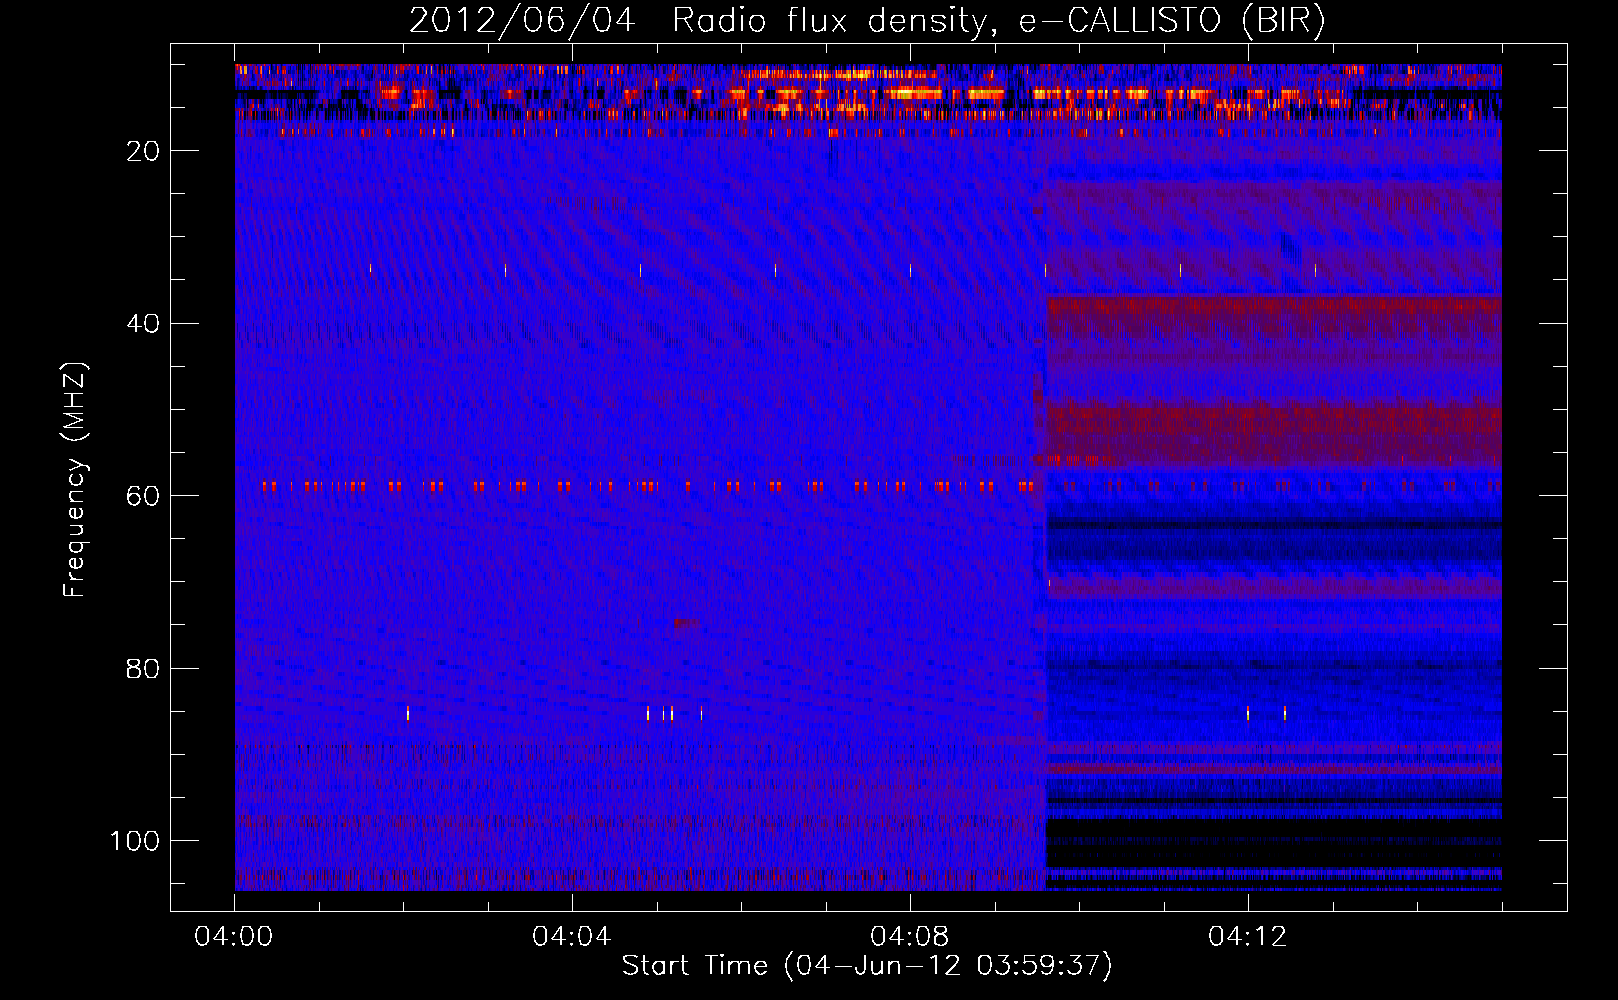The width and height of the screenshot is (1618, 1000).
Task: Click the time tick label "04:08"
Action: (x=910, y=937)
